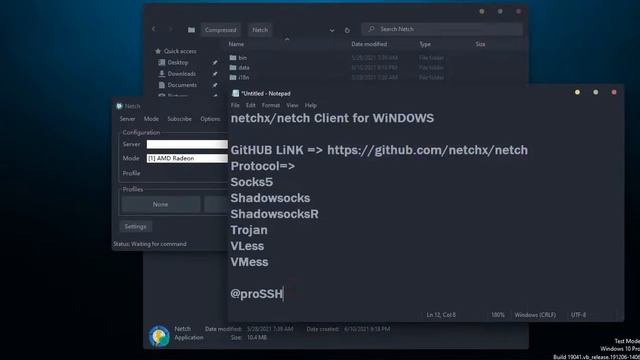Click the Netch application icon in details pane
The width and height of the screenshot is (640, 360).
(159, 336)
